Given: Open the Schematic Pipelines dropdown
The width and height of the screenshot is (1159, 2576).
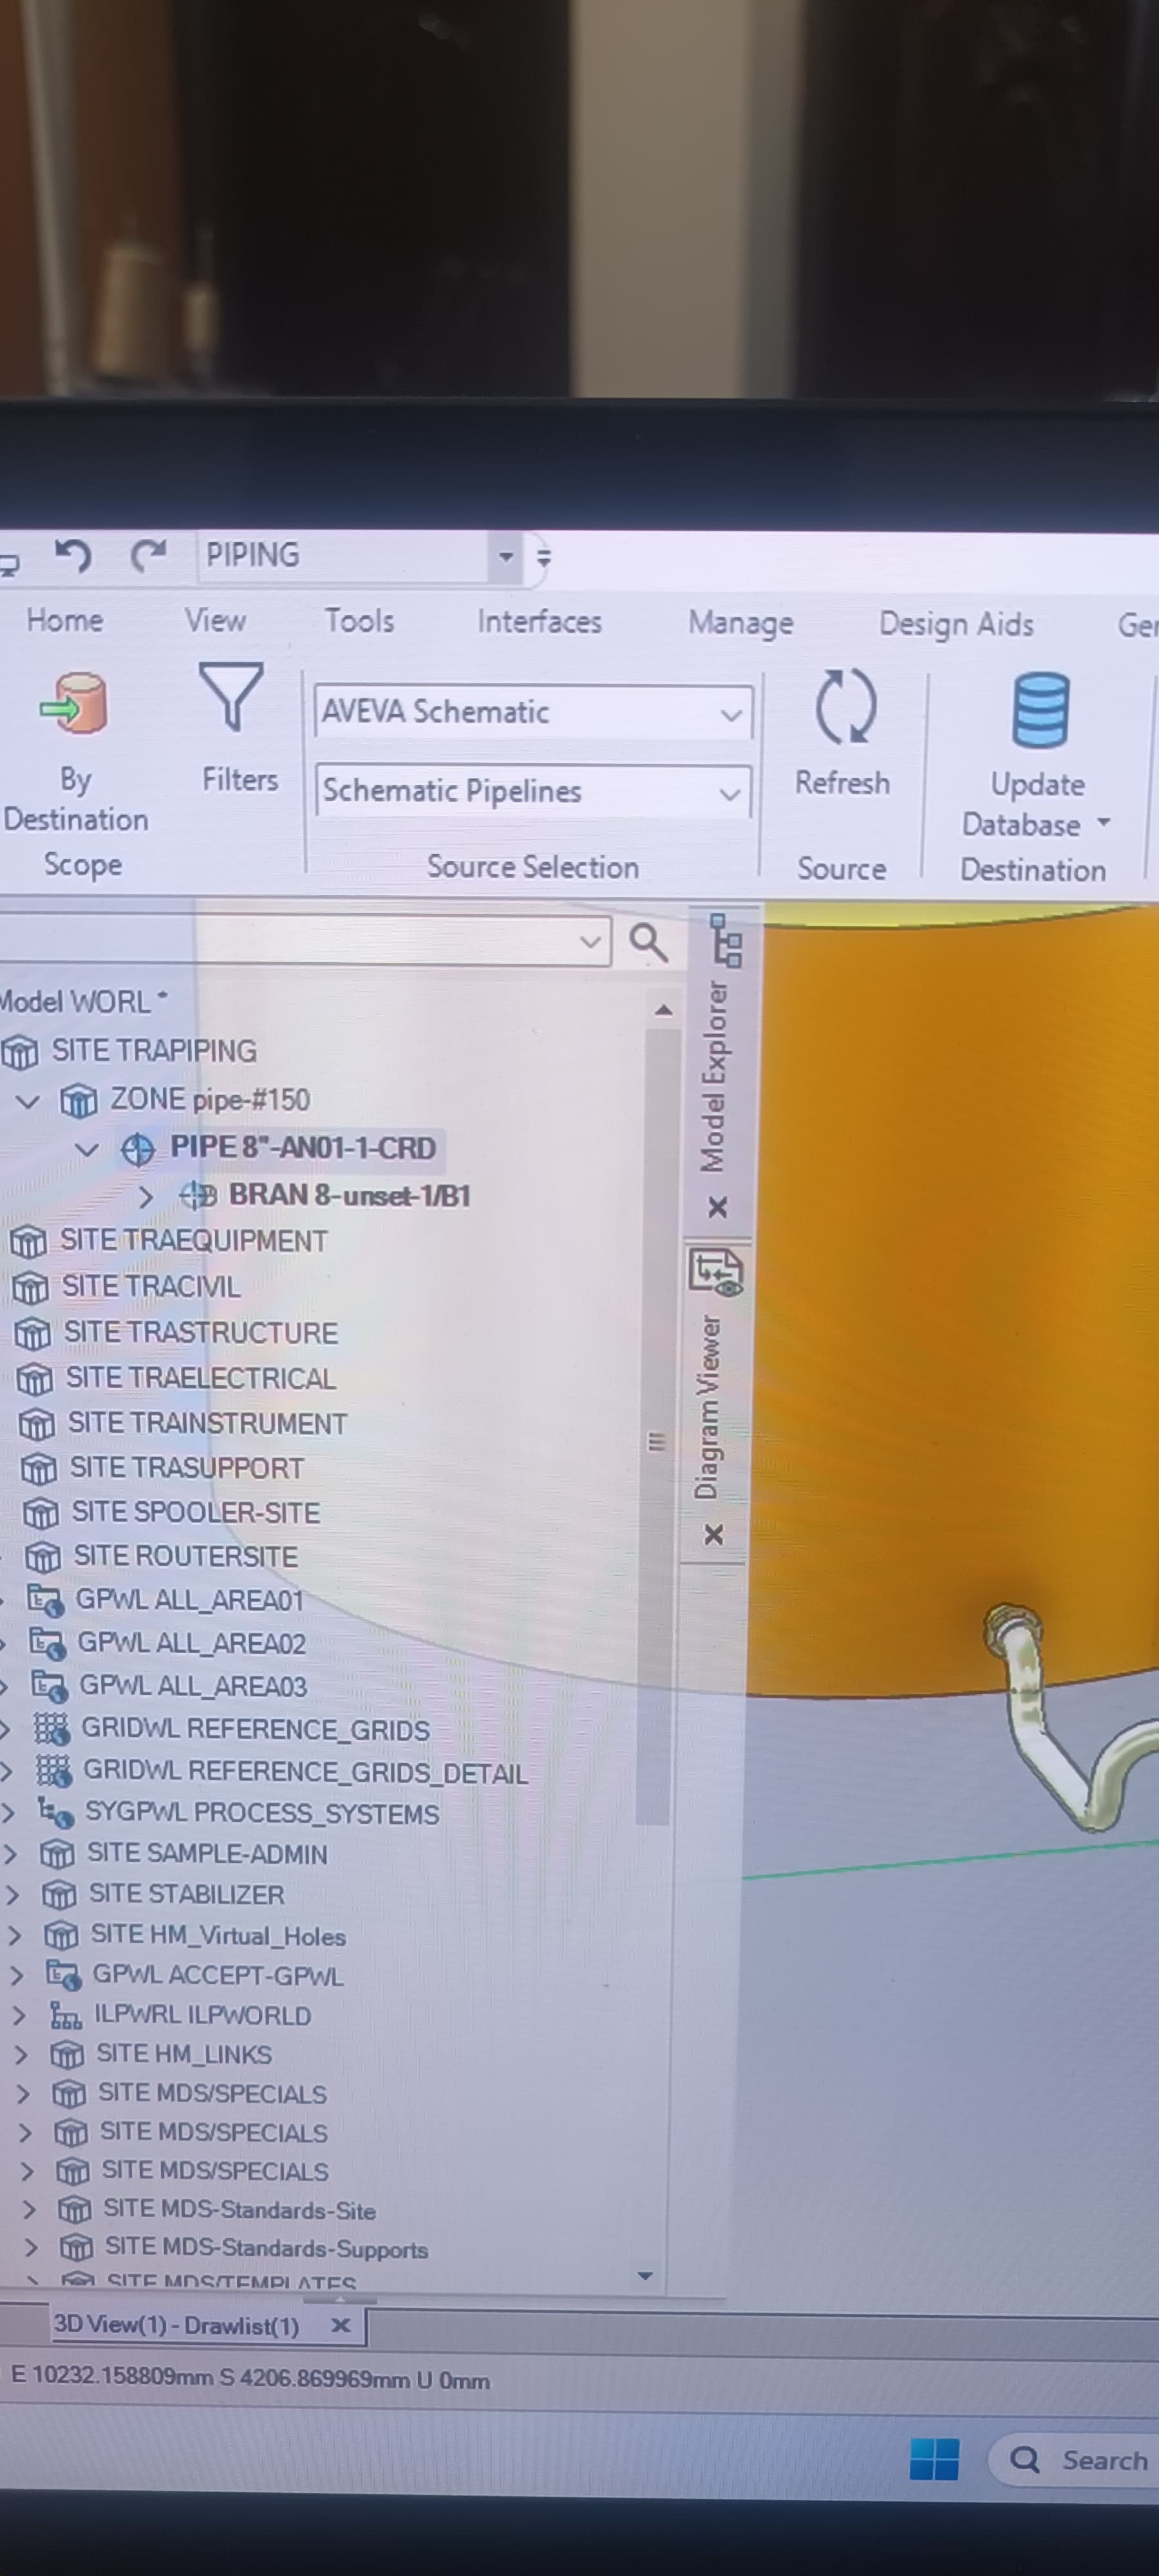Looking at the screenshot, I should pyautogui.click(x=730, y=794).
